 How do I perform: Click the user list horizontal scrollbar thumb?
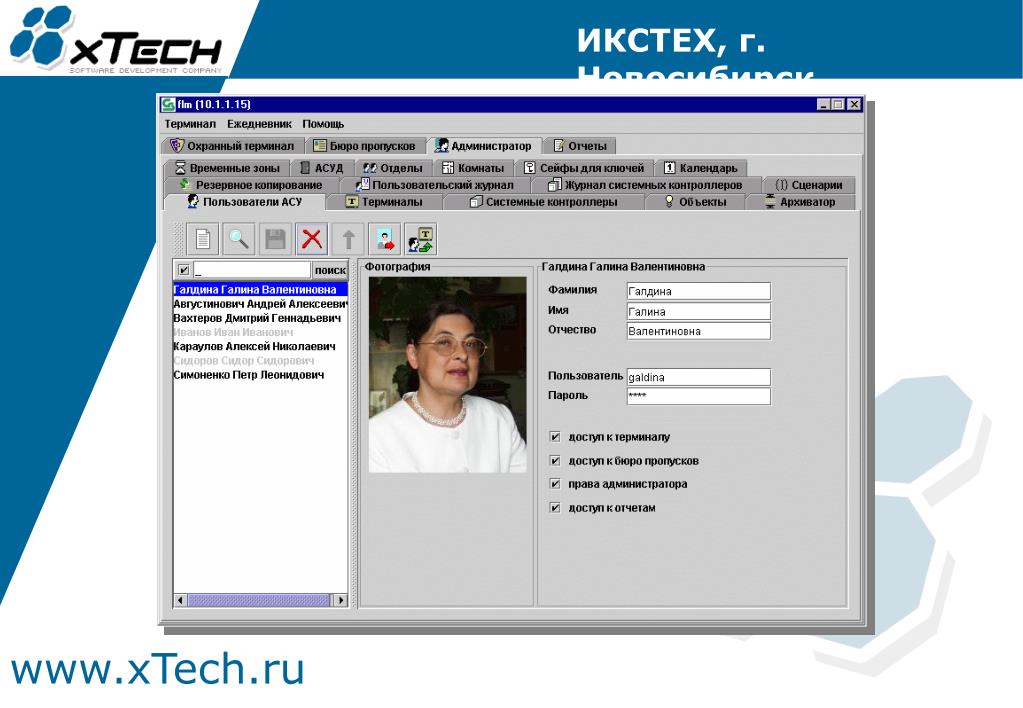pyautogui.click(x=259, y=600)
